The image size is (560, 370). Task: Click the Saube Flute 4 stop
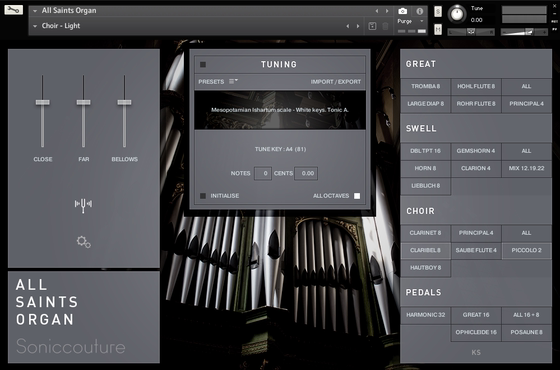tap(476, 250)
